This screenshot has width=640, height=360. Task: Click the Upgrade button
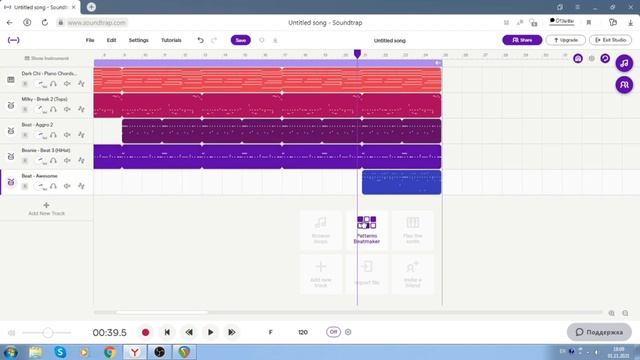pos(565,40)
